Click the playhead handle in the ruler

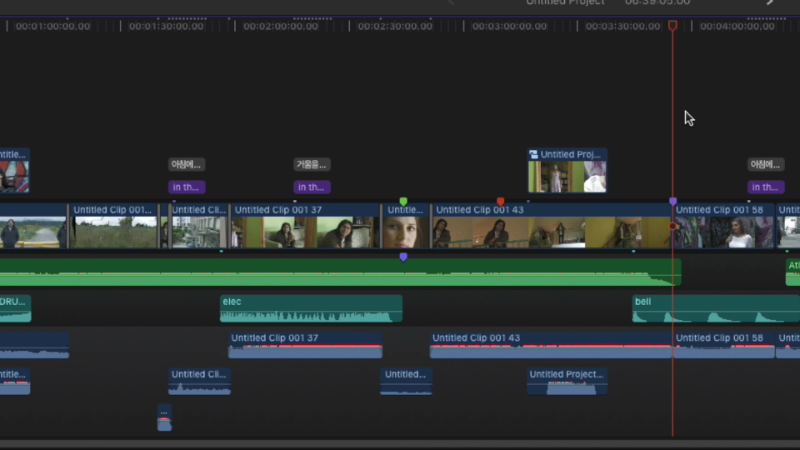[x=672, y=25]
